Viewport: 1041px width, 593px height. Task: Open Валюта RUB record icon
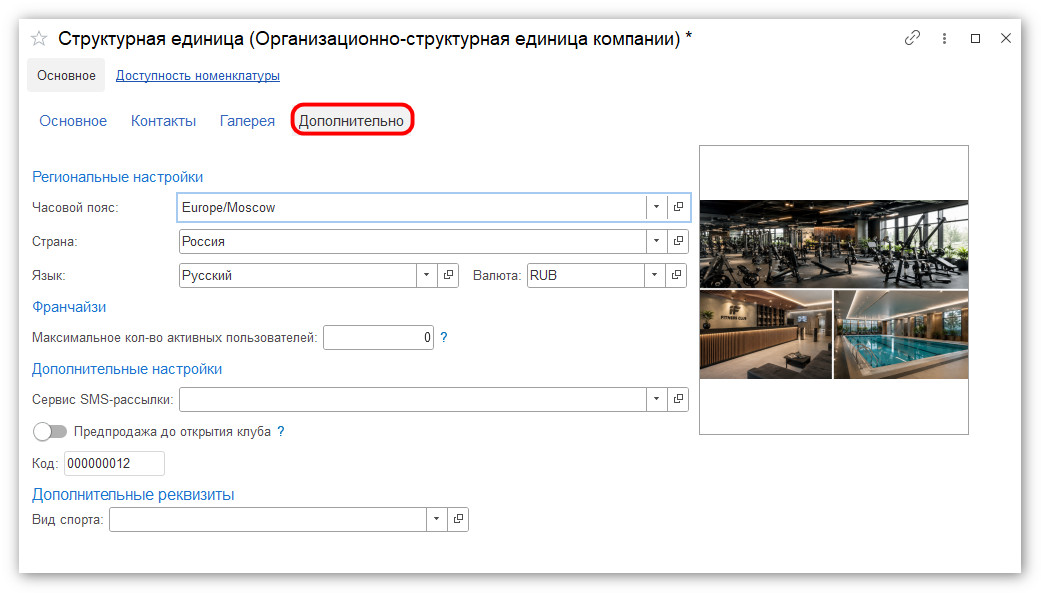click(676, 275)
